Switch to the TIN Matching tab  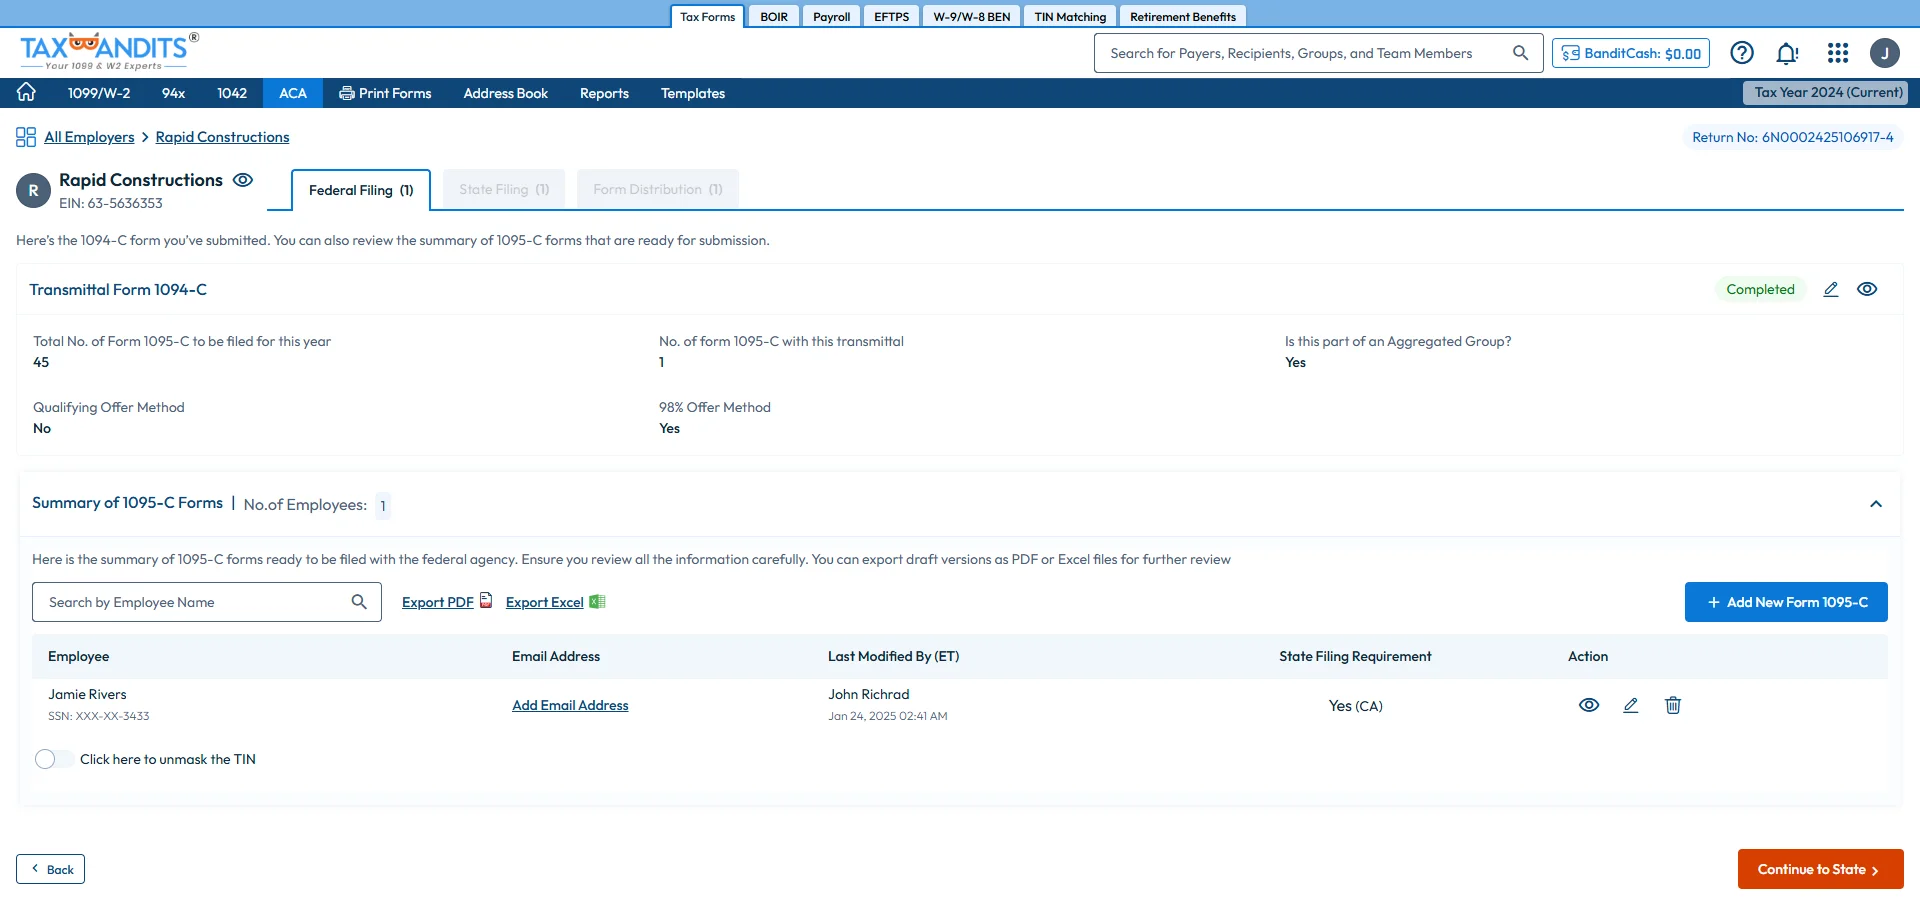(x=1070, y=16)
